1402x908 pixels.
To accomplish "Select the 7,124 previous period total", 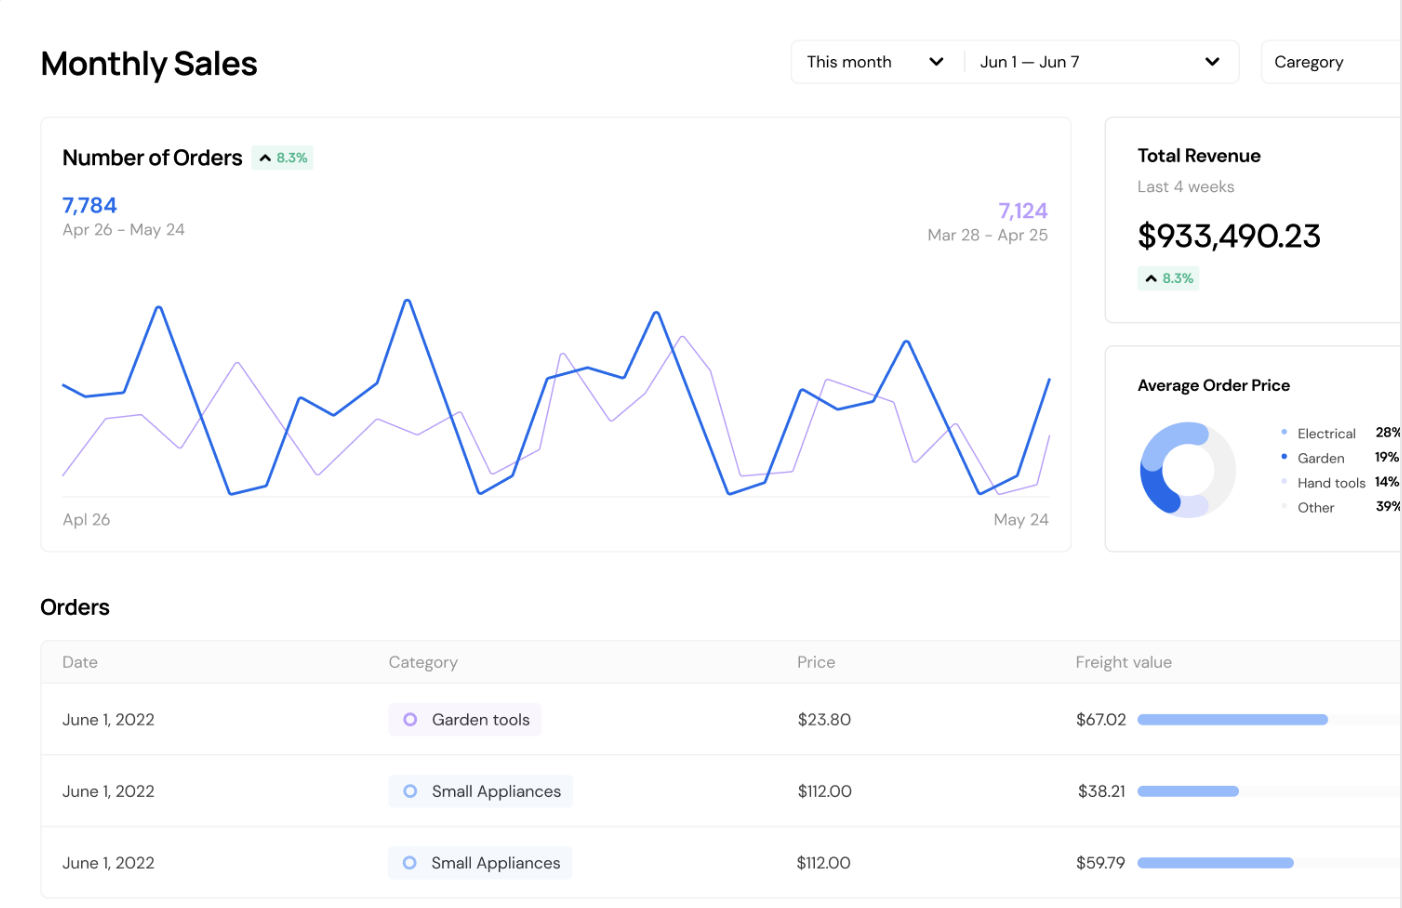I will tap(1022, 211).
